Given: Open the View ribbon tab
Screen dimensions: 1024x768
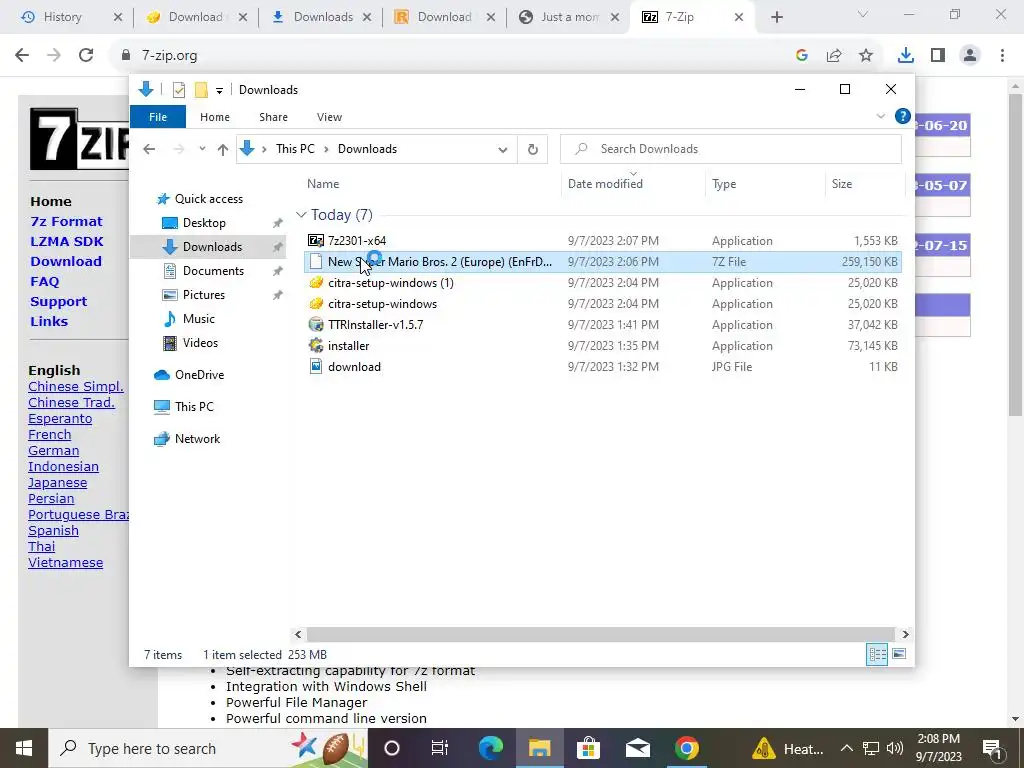Looking at the screenshot, I should pos(329,117).
